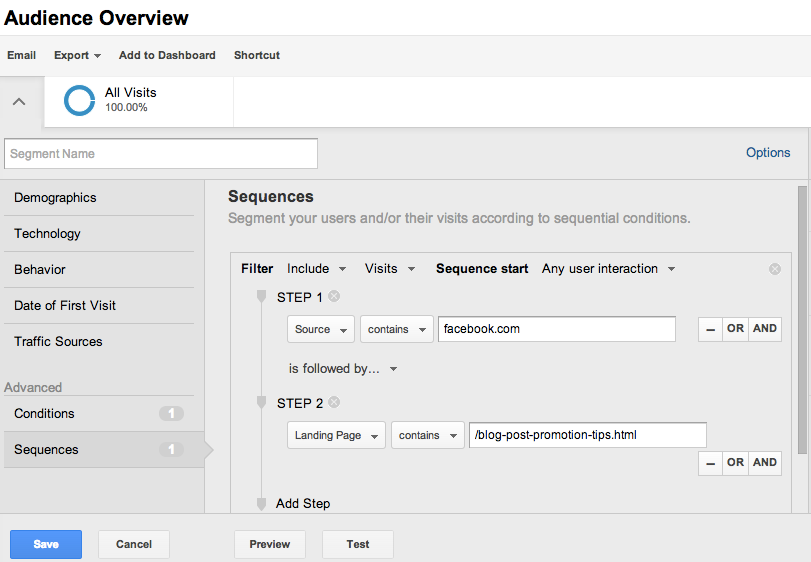Image resolution: width=811 pixels, height=562 pixels.
Task: Select the Date of First Visit section
Action: (x=99, y=306)
